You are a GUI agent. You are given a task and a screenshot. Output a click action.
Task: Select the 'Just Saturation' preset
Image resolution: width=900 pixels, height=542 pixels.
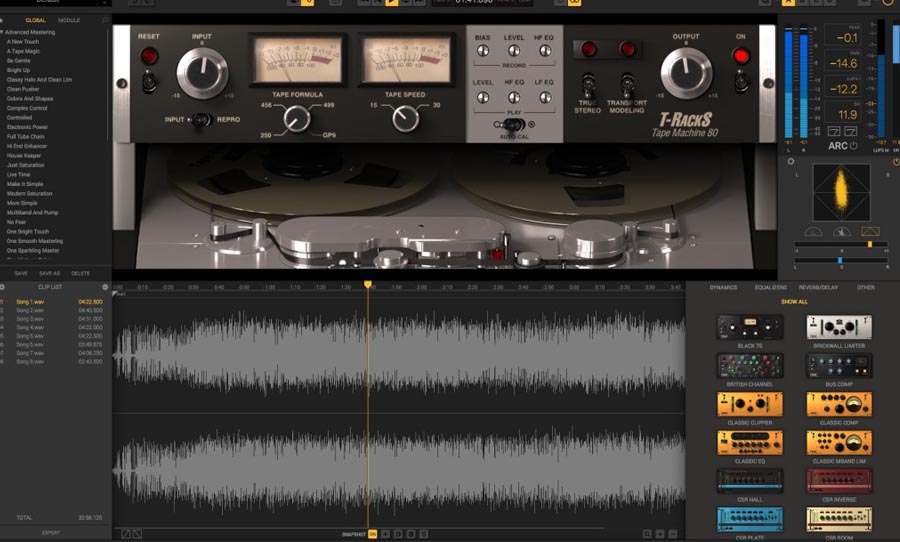tap(25, 165)
